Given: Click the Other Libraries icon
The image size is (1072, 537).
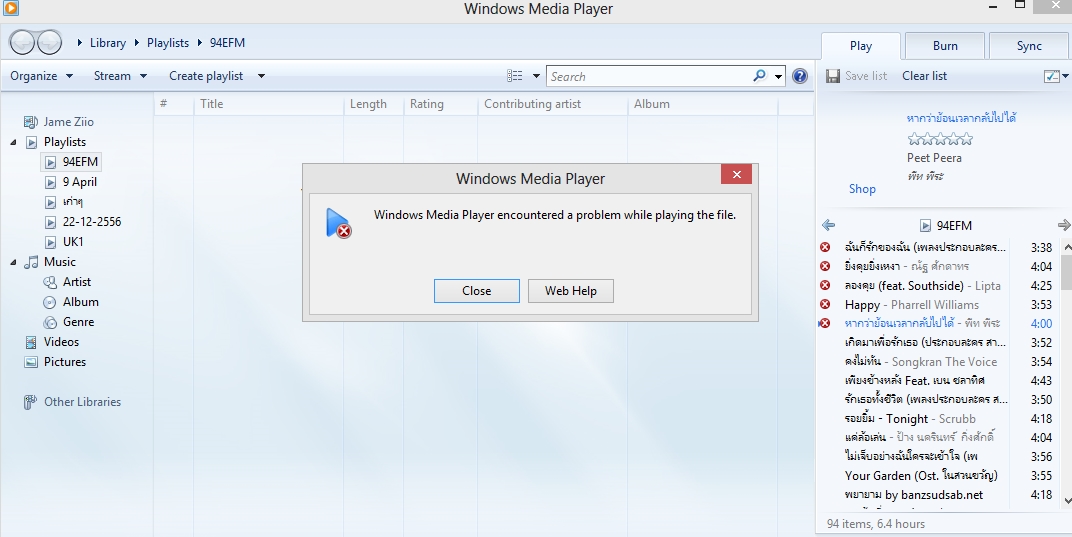Looking at the screenshot, I should pos(31,402).
